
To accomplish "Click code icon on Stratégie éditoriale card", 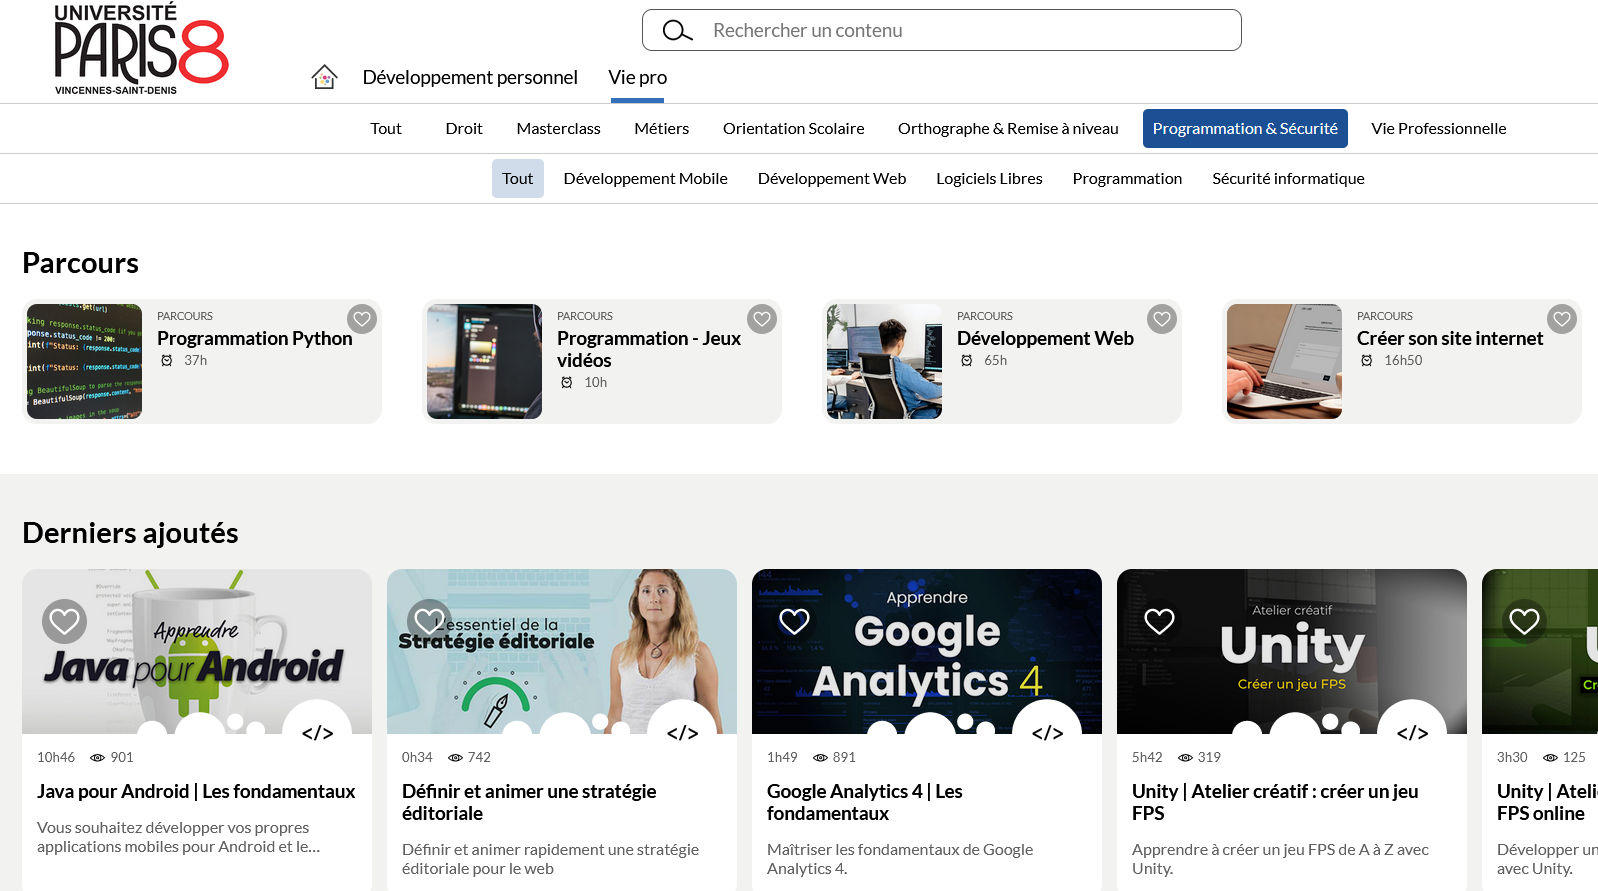I will [x=682, y=732].
